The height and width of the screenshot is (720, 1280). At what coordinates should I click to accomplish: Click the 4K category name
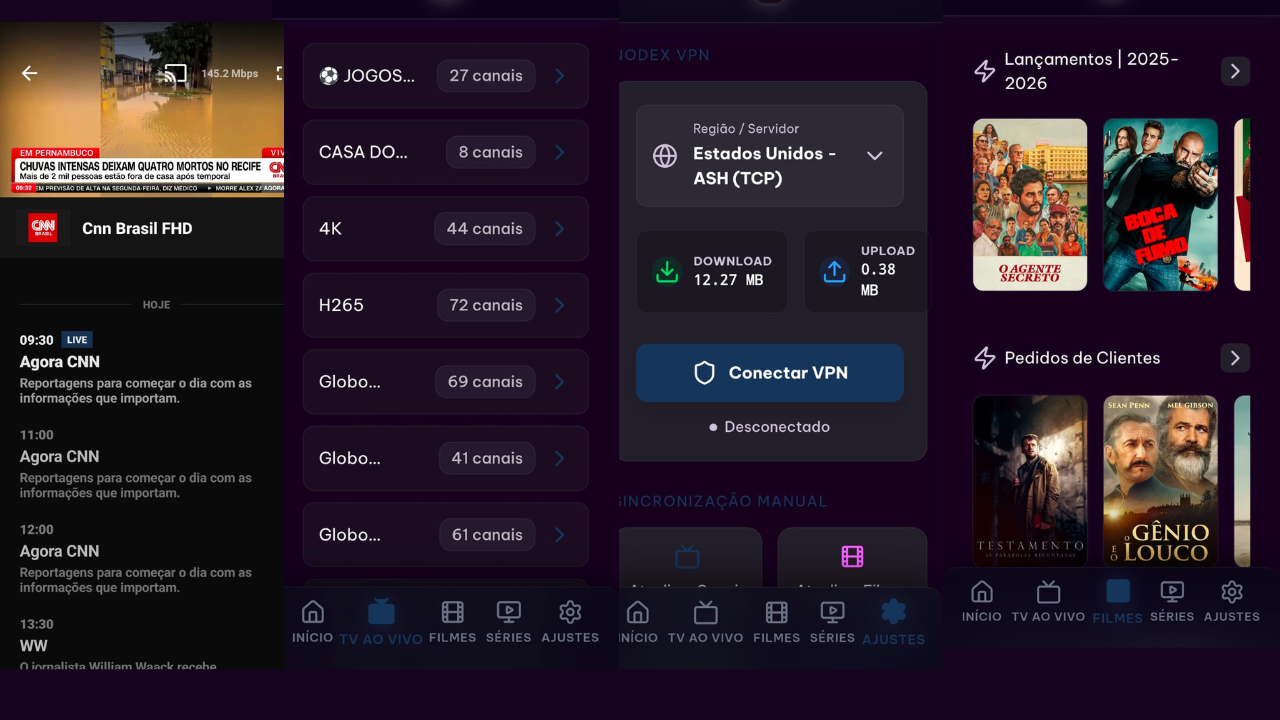[331, 229]
